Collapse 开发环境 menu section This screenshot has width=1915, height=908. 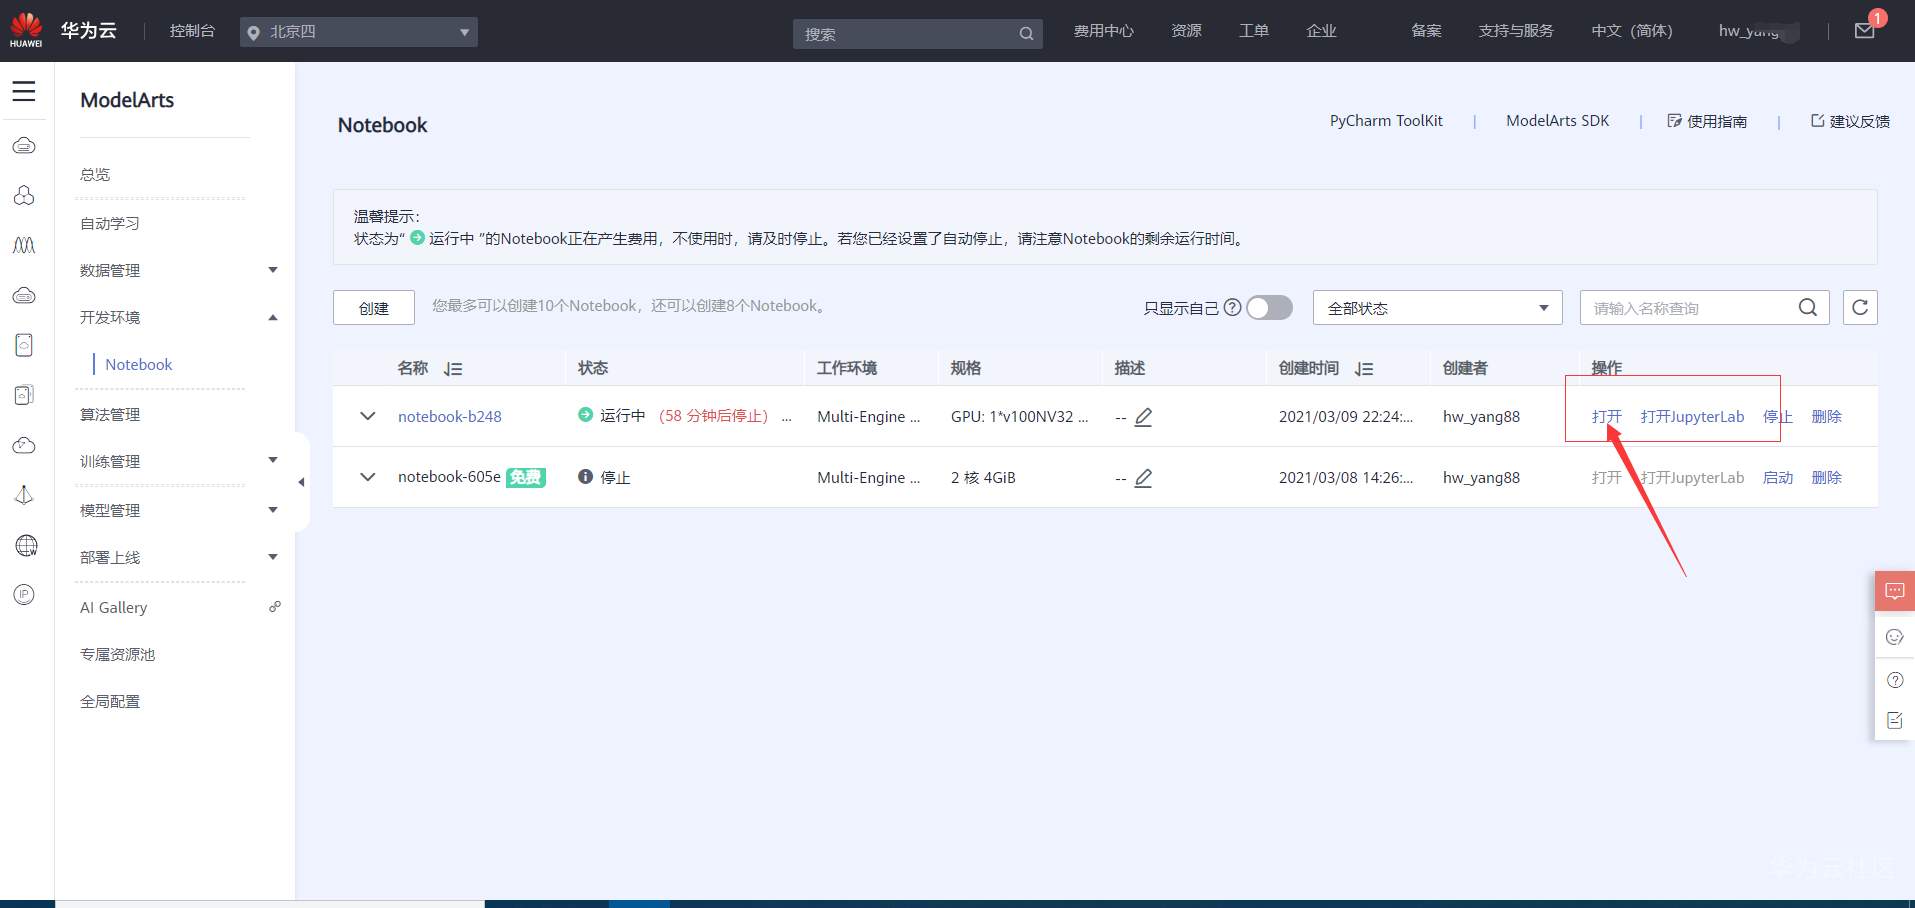click(273, 317)
